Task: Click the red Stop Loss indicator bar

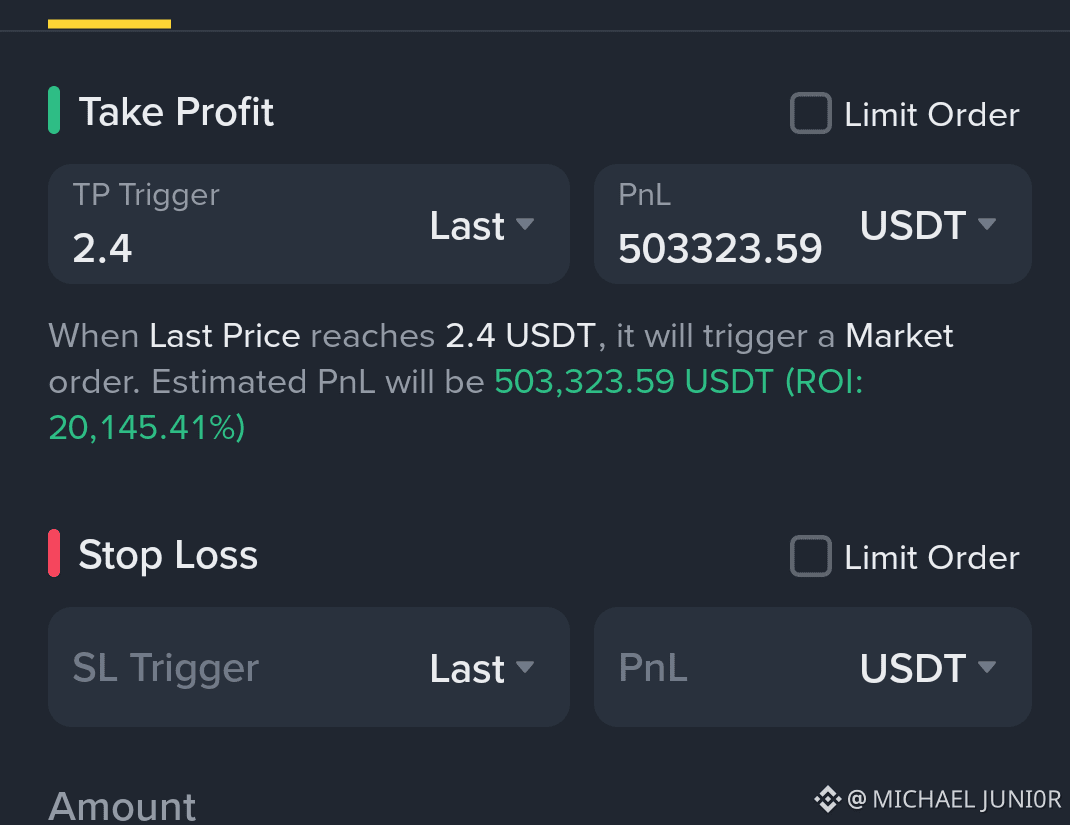Action: click(x=54, y=553)
